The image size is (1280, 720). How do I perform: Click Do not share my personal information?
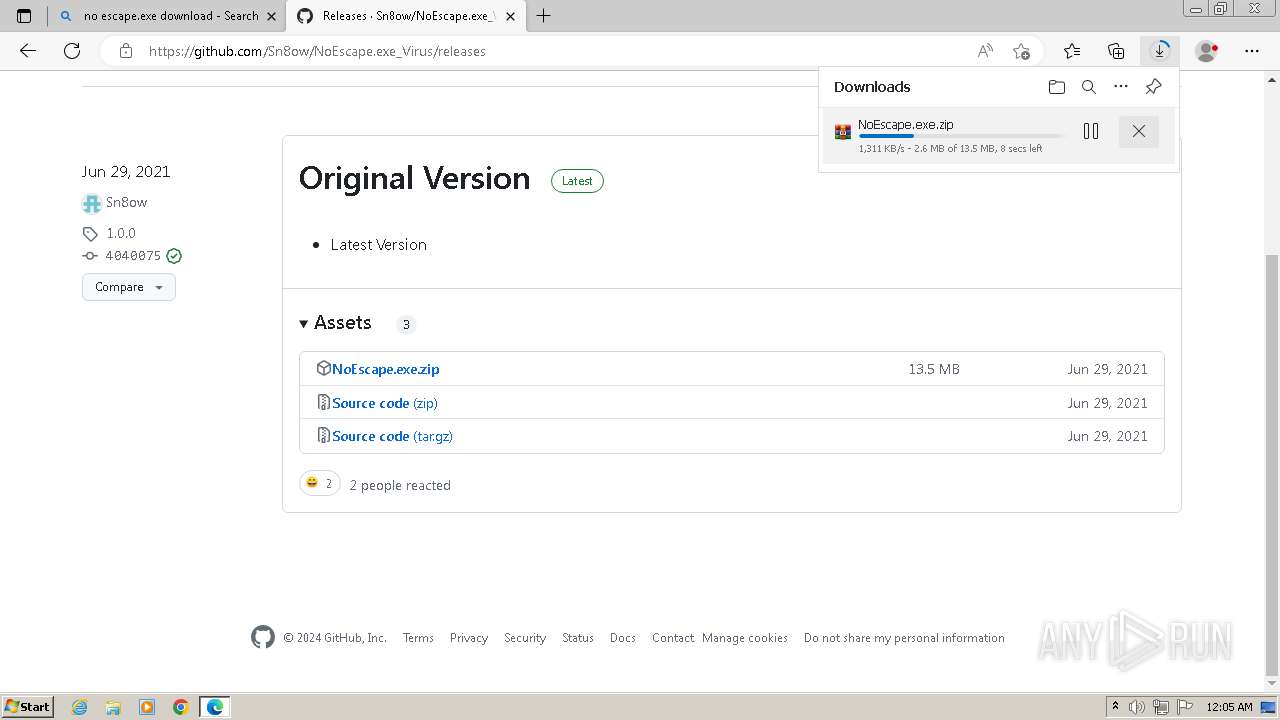click(904, 638)
